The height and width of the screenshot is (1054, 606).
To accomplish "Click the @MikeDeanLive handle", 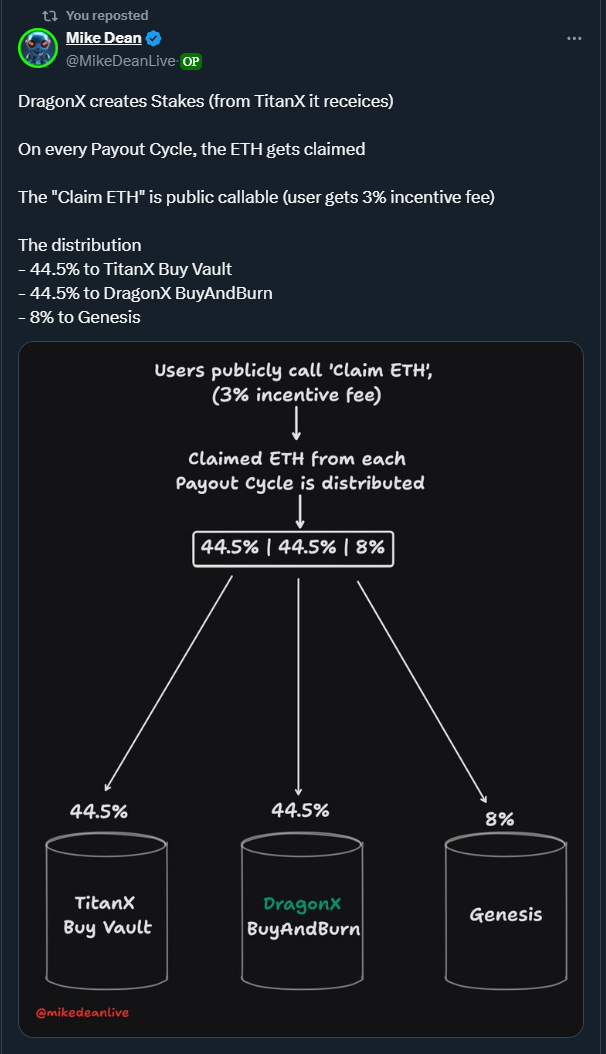I will 121,61.
